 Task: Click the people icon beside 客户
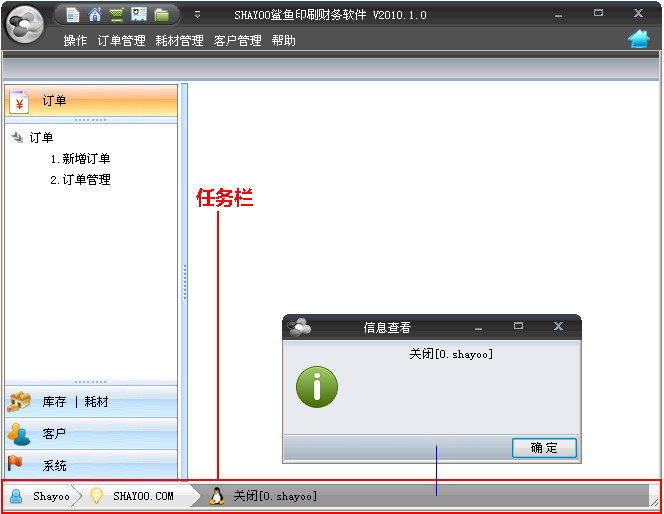[19, 434]
